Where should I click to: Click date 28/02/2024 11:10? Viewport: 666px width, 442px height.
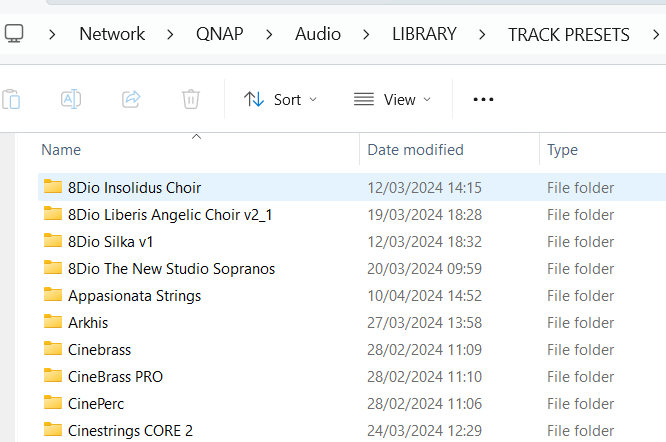424,377
